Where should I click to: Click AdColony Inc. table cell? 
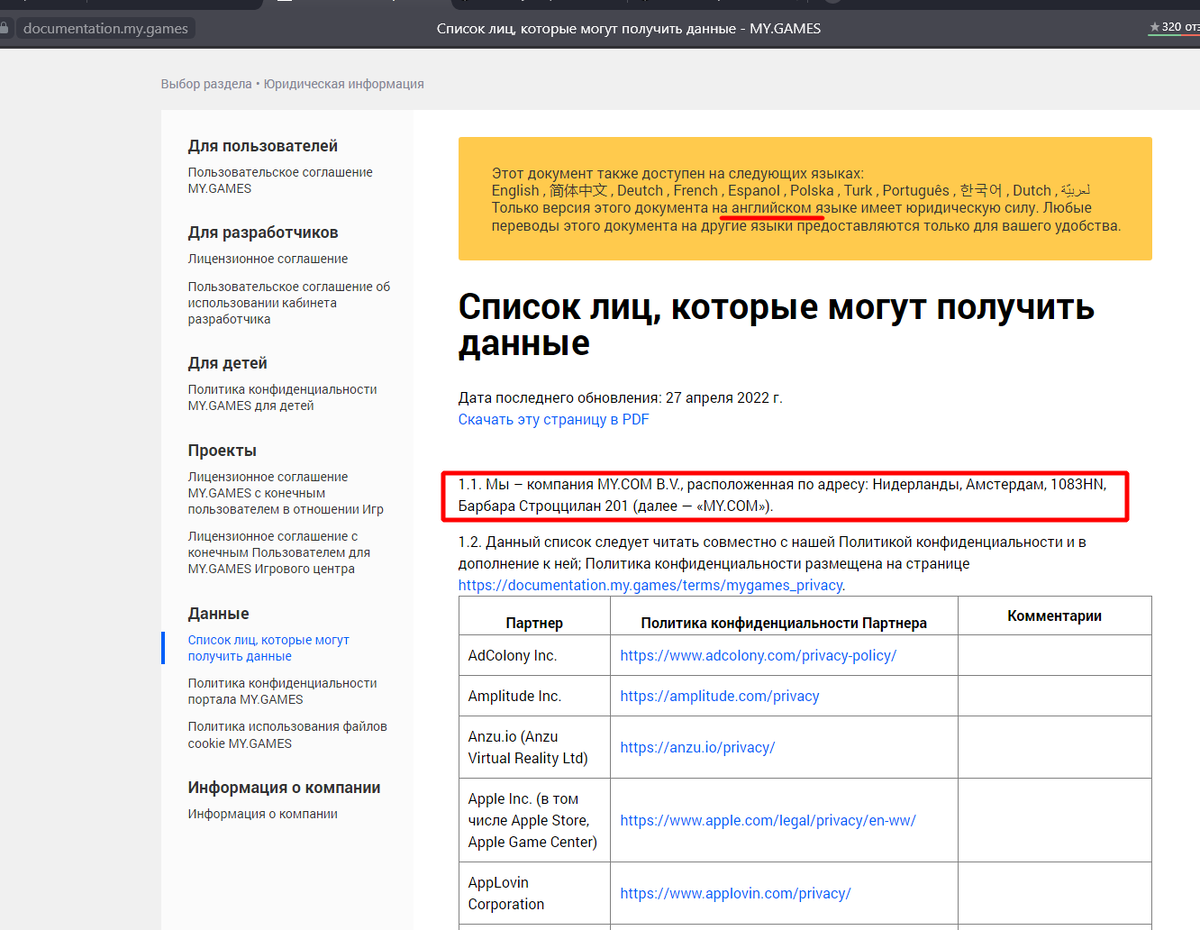(x=534, y=656)
